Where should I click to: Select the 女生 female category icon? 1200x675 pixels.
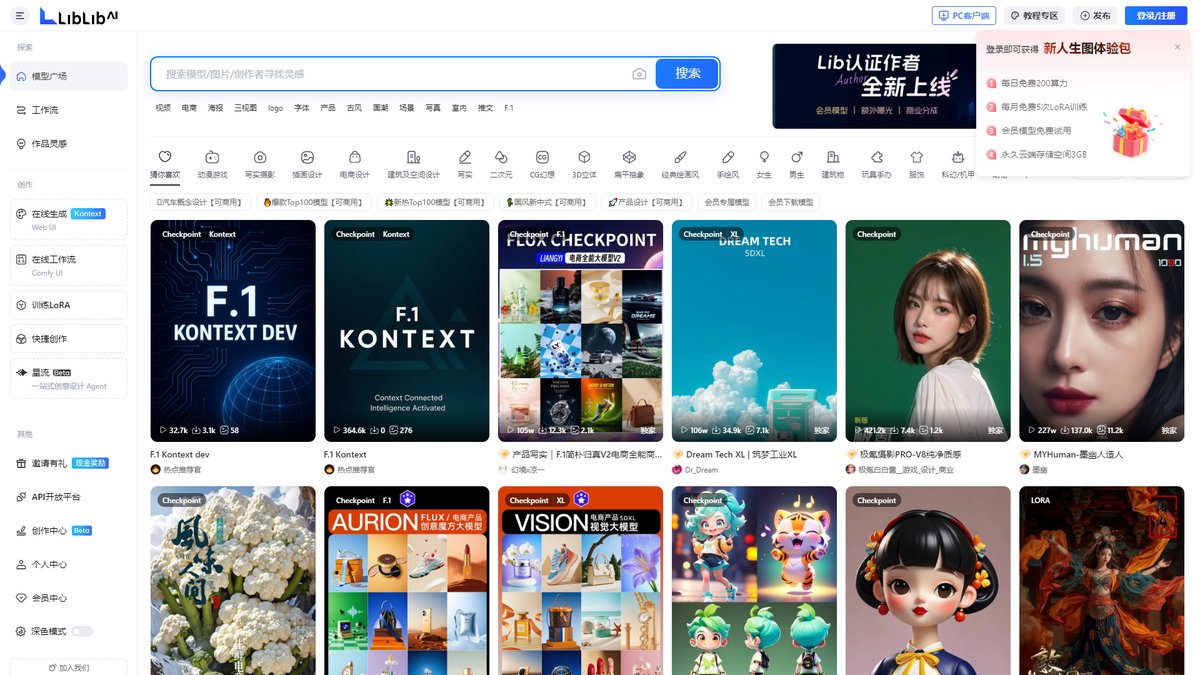[764, 157]
